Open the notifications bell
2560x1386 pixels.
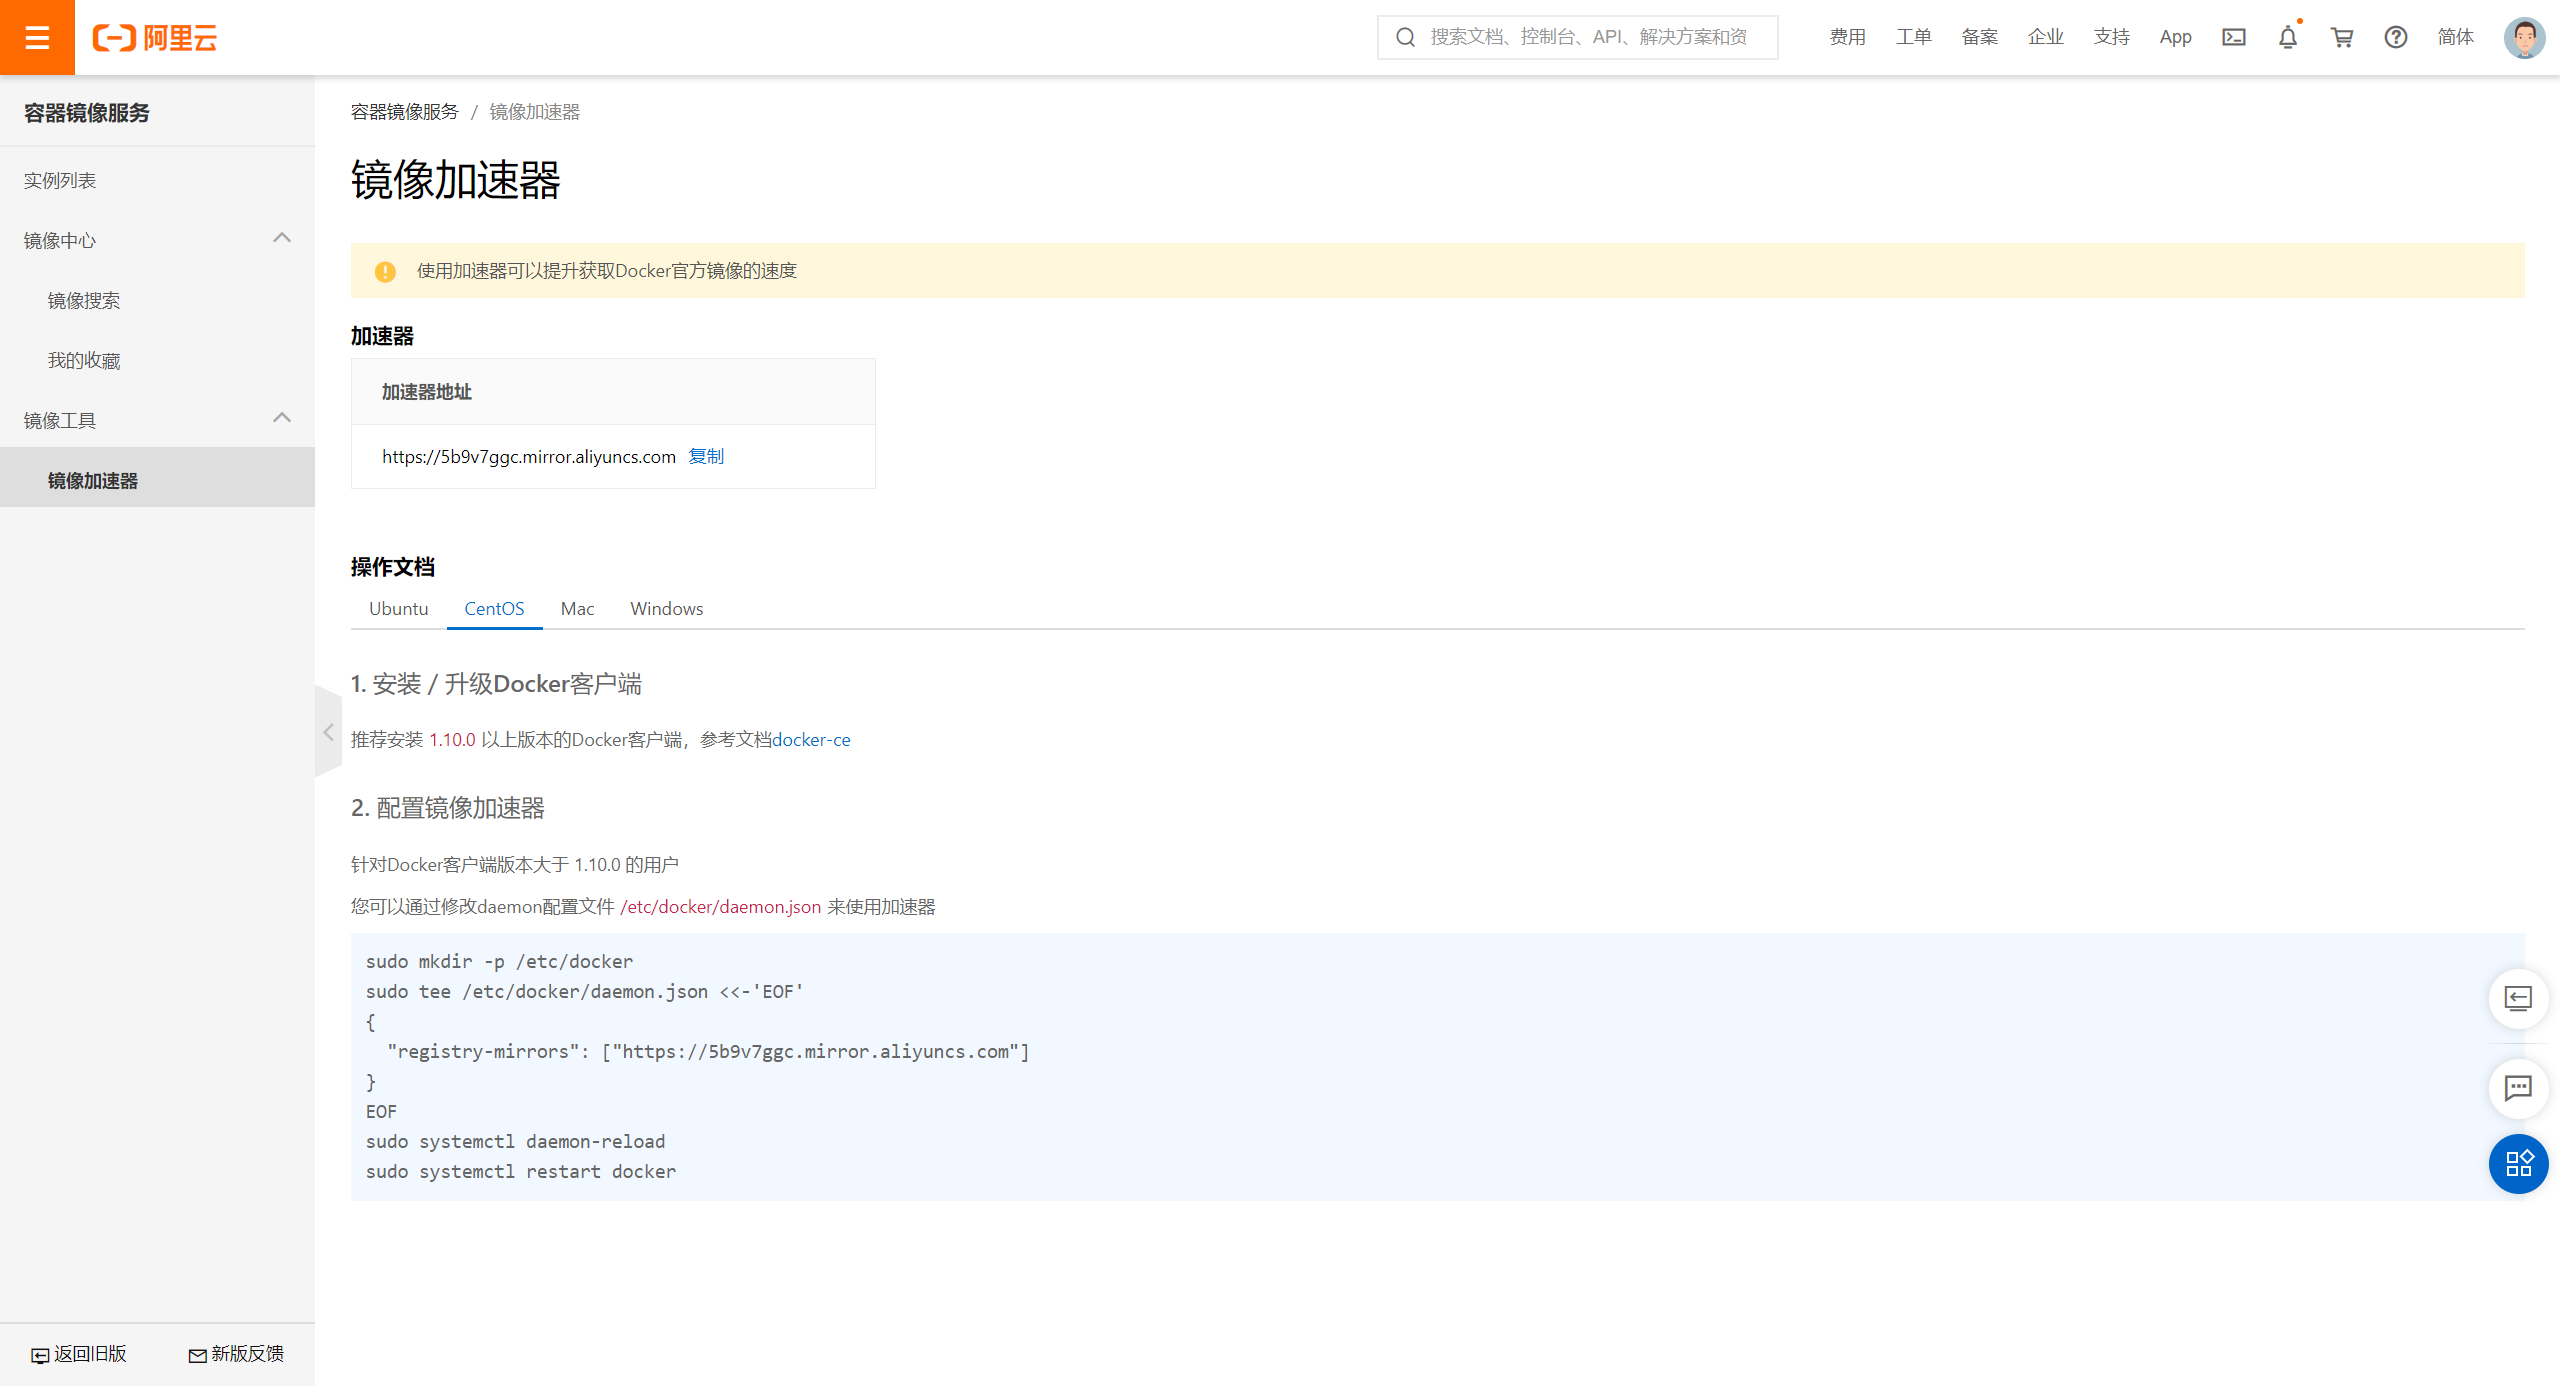click(2287, 37)
